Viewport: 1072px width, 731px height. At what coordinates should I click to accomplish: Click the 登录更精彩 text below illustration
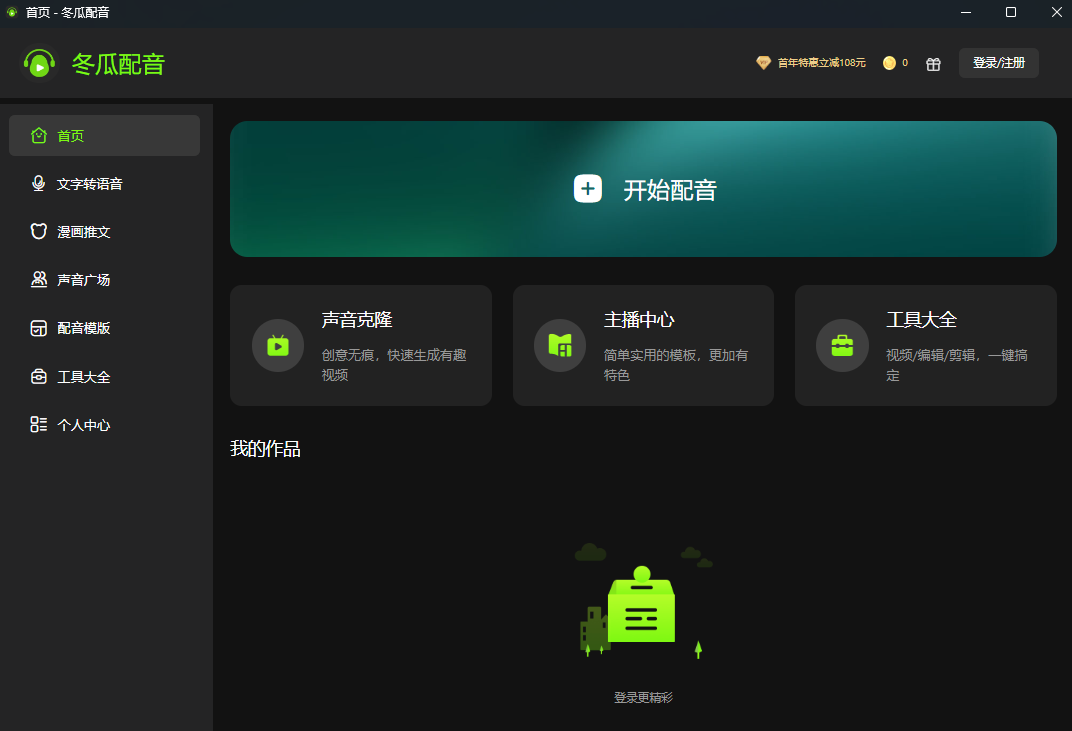click(643, 698)
